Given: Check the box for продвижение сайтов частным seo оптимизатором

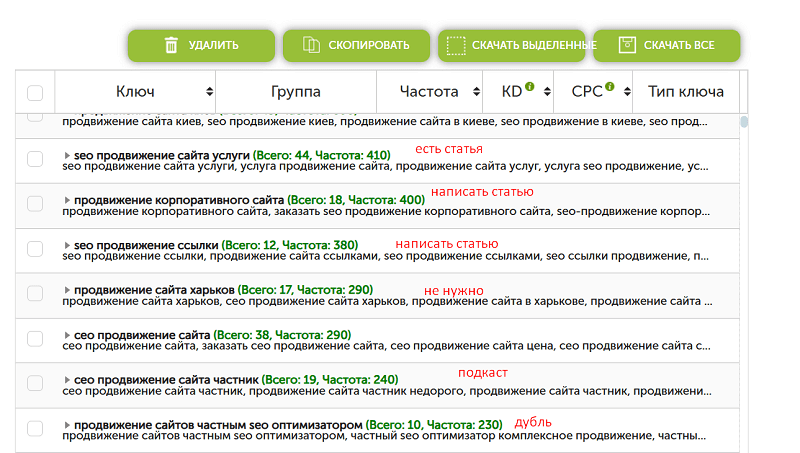Looking at the screenshot, I should [35, 429].
